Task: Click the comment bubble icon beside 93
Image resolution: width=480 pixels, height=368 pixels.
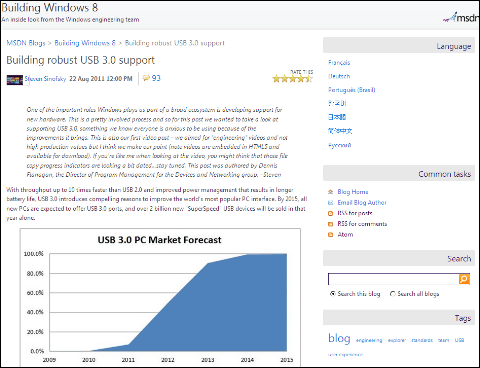Action: [x=146, y=78]
